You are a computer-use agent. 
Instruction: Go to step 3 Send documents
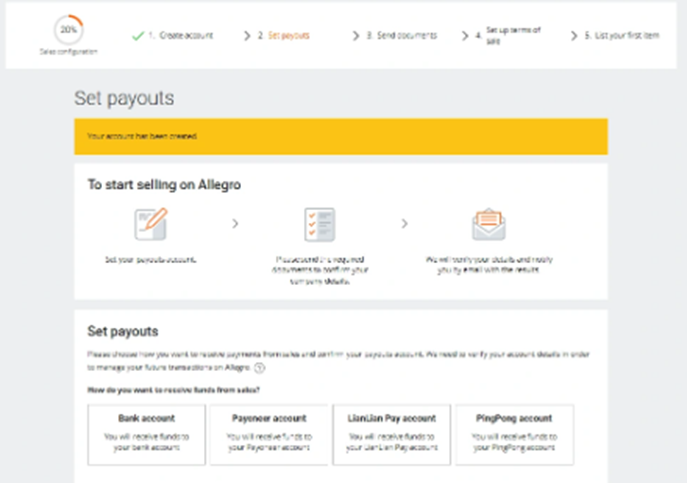click(402, 36)
